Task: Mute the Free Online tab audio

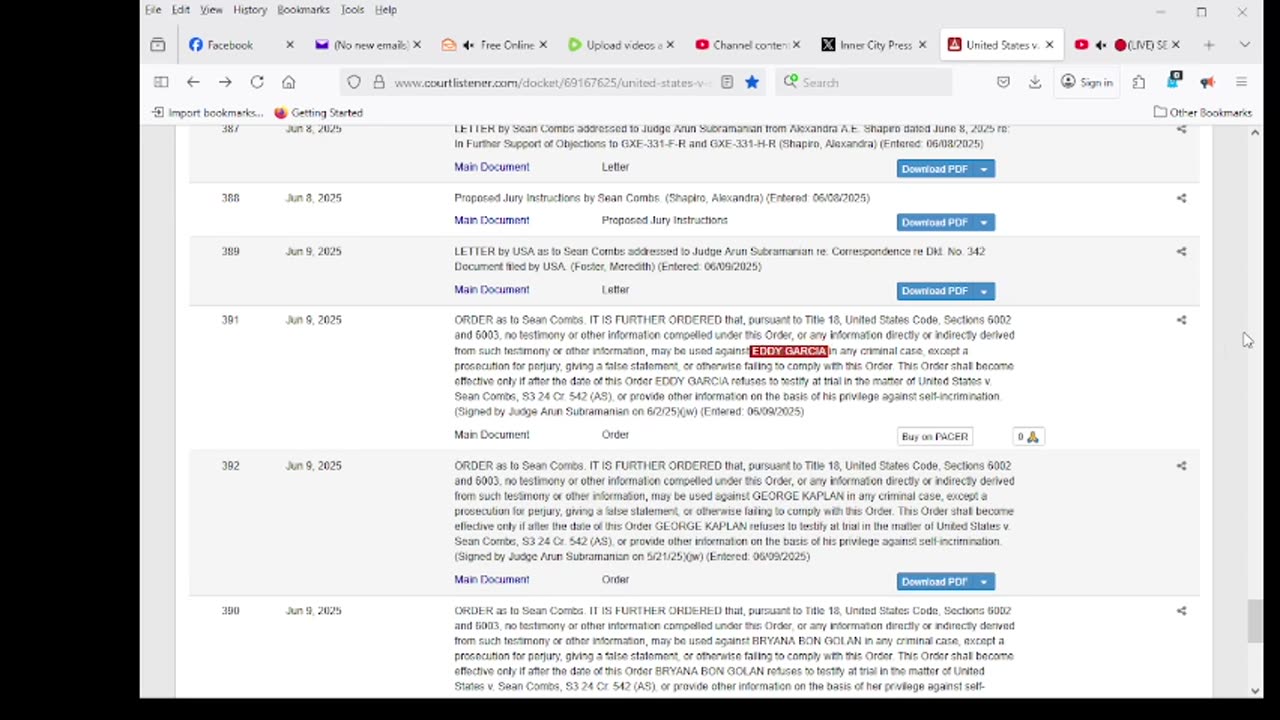Action: pos(468,45)
